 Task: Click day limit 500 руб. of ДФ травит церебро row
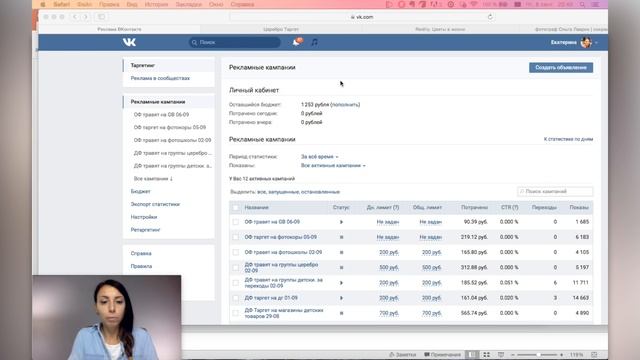(x=389, y=267)
